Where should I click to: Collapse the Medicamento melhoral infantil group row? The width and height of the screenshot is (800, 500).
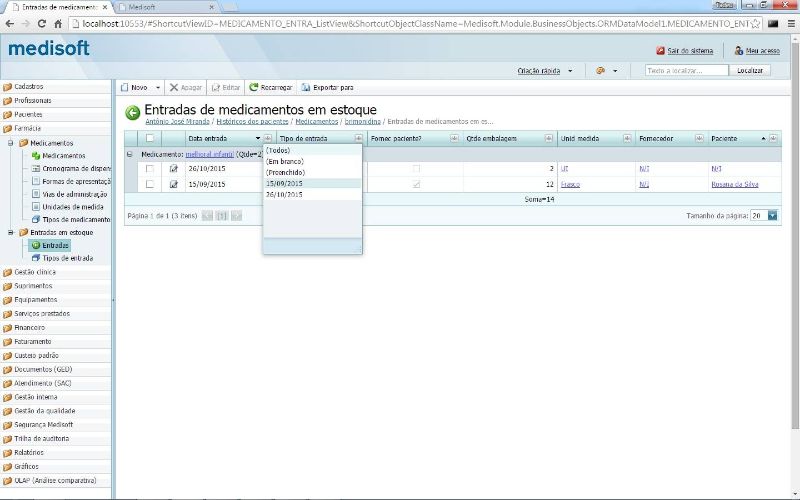tap(130, 154)
